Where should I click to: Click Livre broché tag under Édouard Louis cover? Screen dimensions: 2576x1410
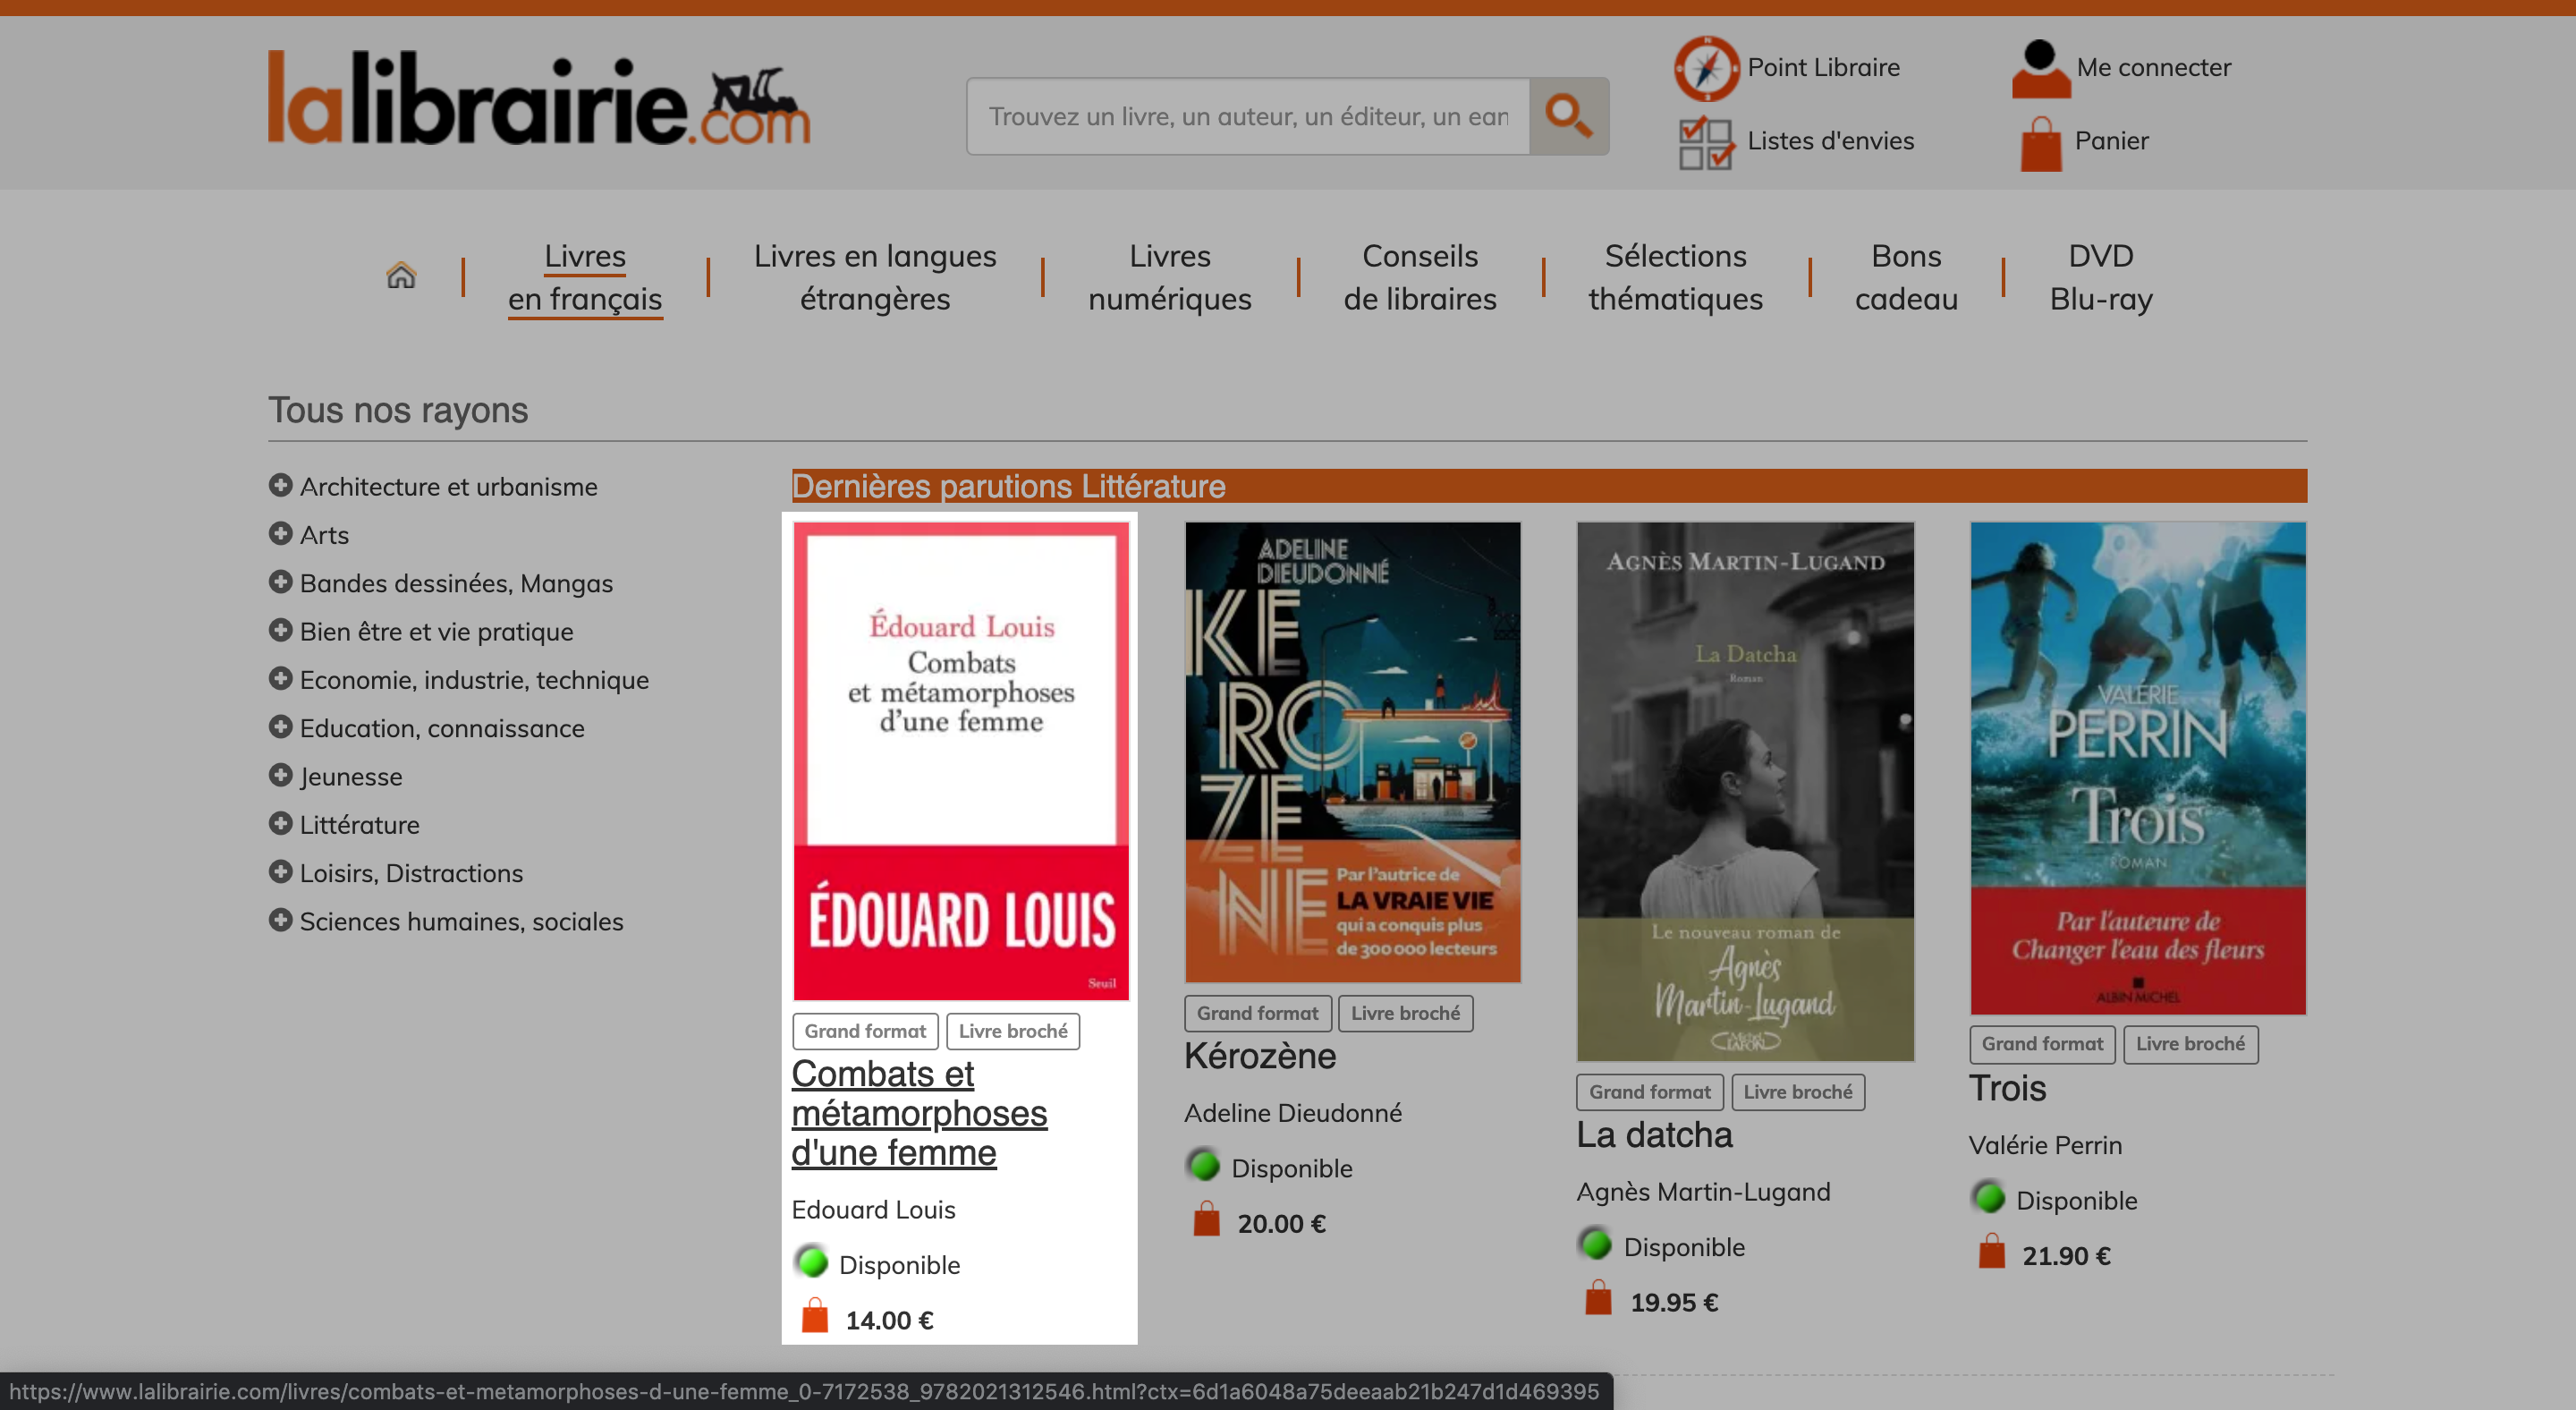1013,1031
